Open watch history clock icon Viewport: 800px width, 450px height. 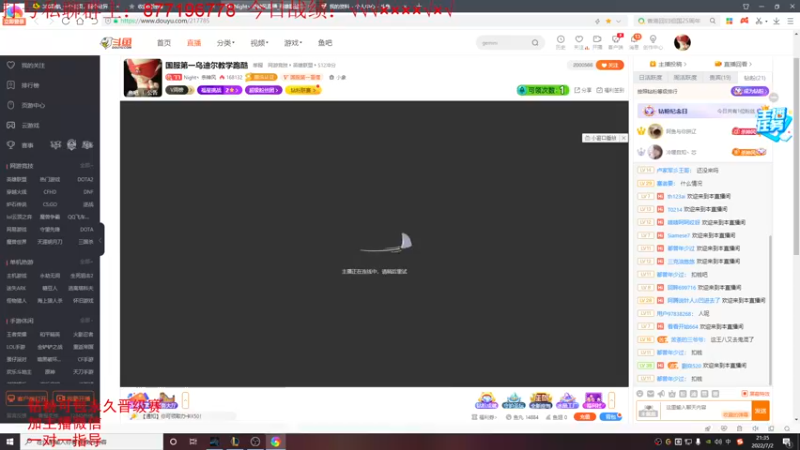pos(561,39)
